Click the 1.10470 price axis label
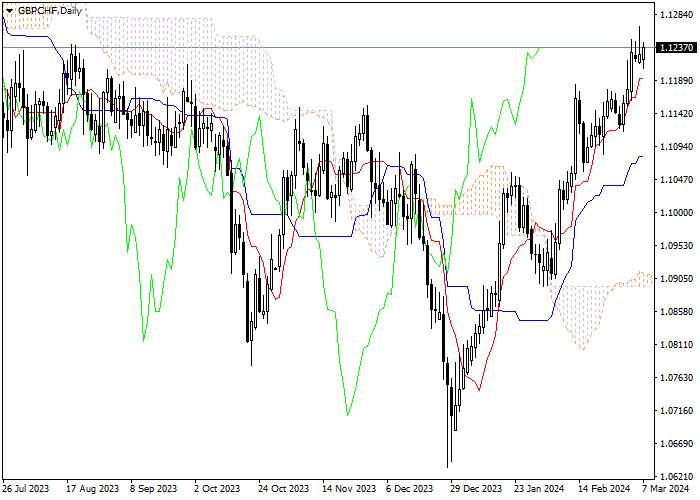Screen dimensions: 700x500 (x=677, y=180)
